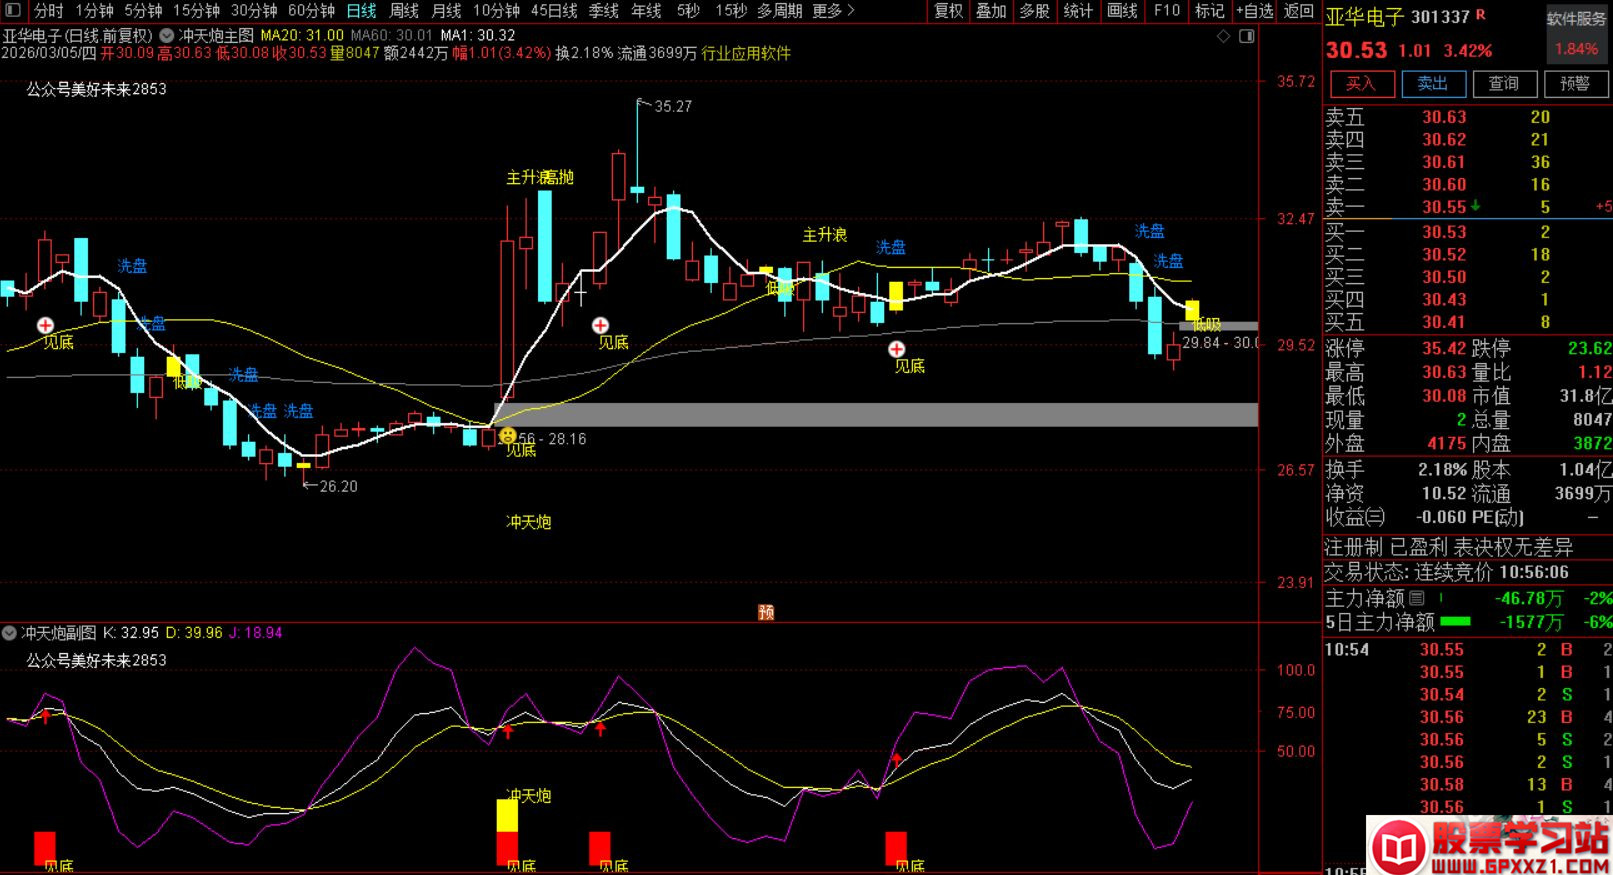Click the diamond icon above the chart
The image size is (1613, 875).
point(1223,36)
